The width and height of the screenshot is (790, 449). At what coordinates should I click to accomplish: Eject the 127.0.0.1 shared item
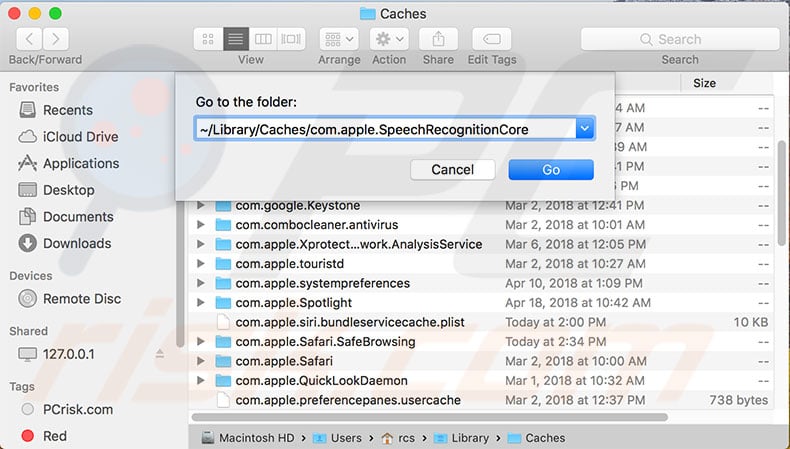160,354
